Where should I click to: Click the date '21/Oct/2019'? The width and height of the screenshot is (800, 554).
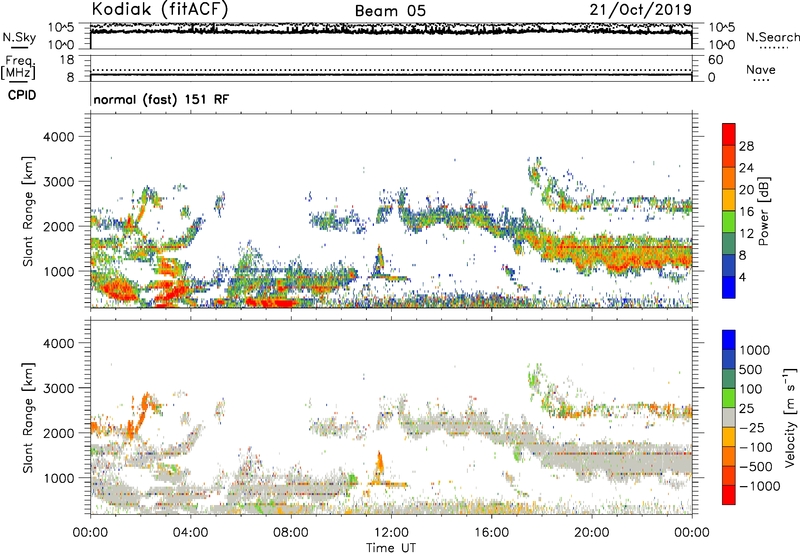(x=641, y=10)
